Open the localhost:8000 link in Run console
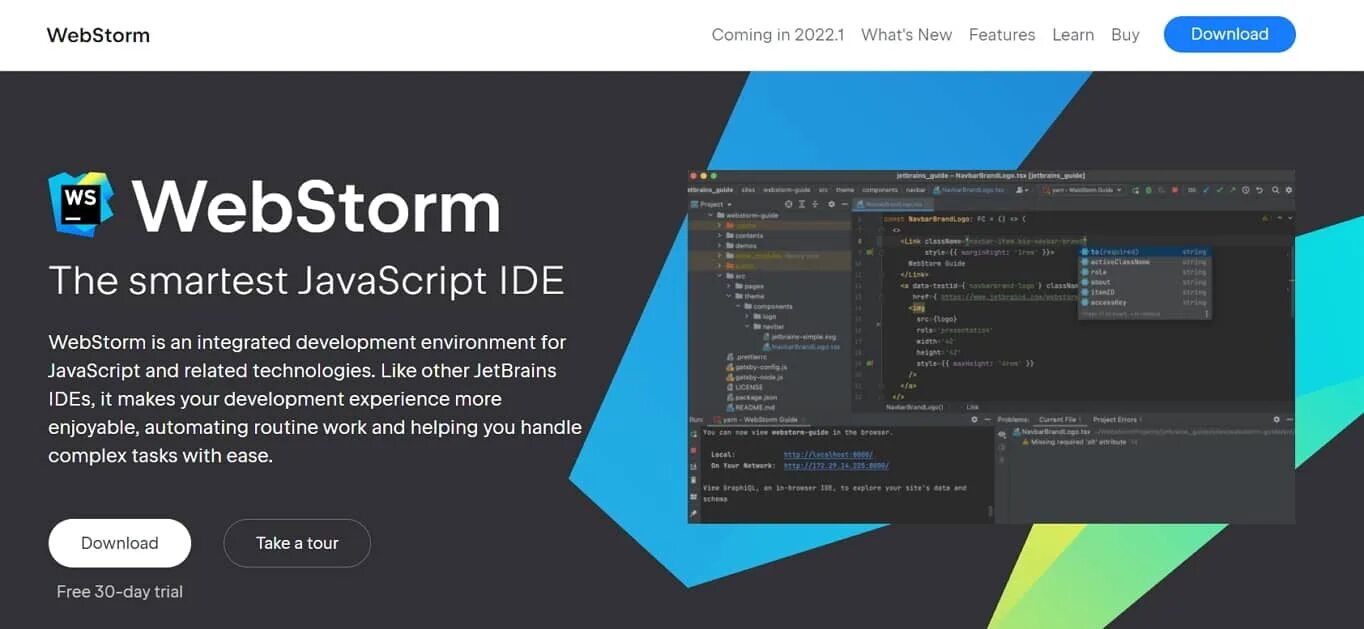The image size is (1364, 629). (828, 455)
